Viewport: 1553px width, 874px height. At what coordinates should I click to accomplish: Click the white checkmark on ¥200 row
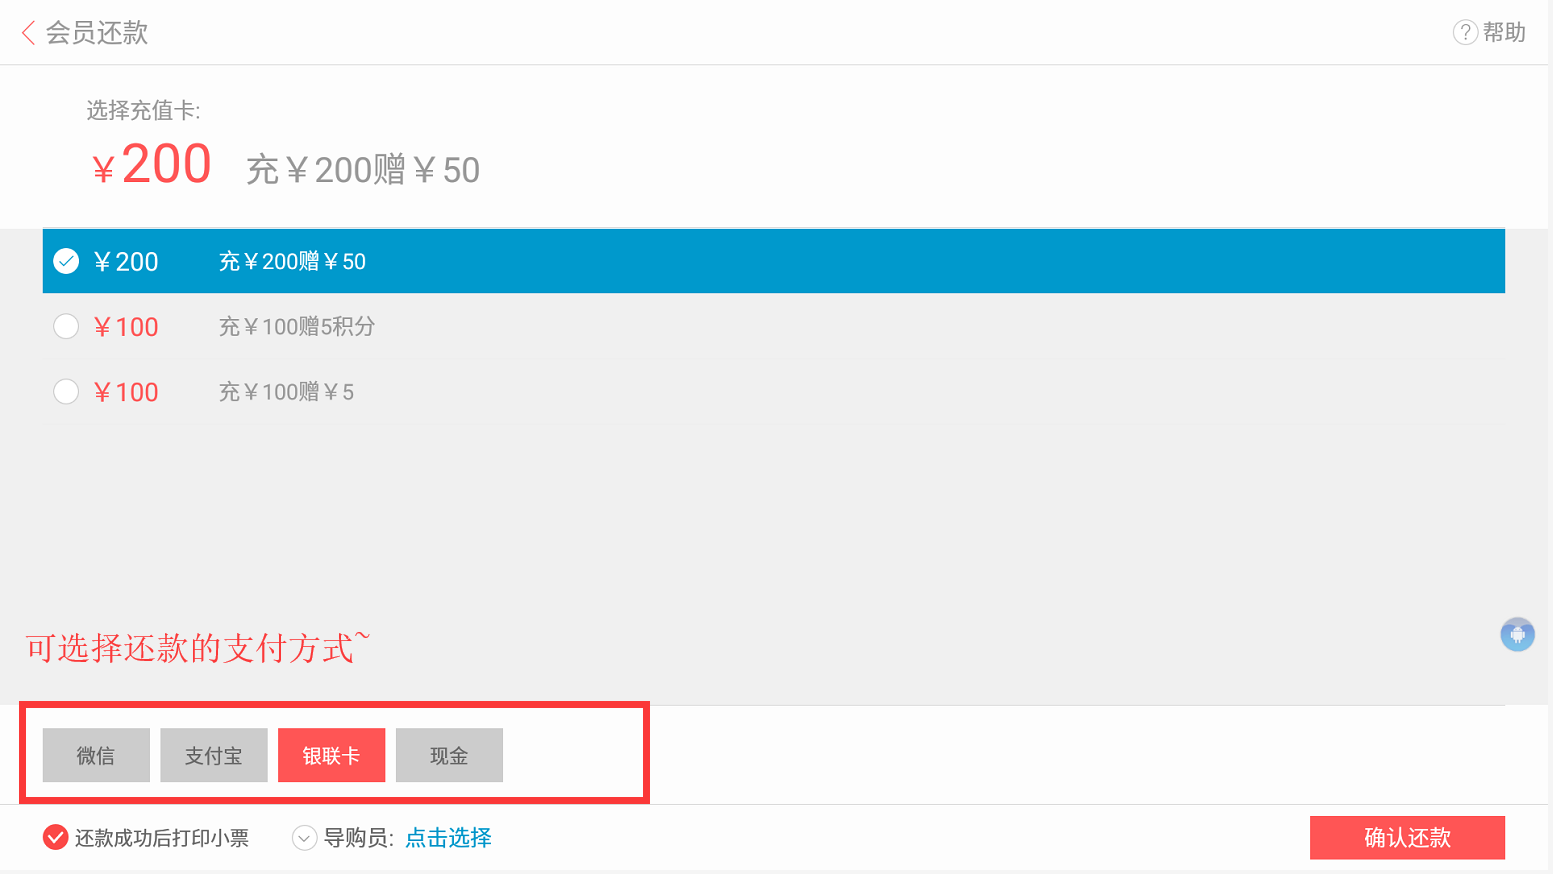[x=66, y=261]
